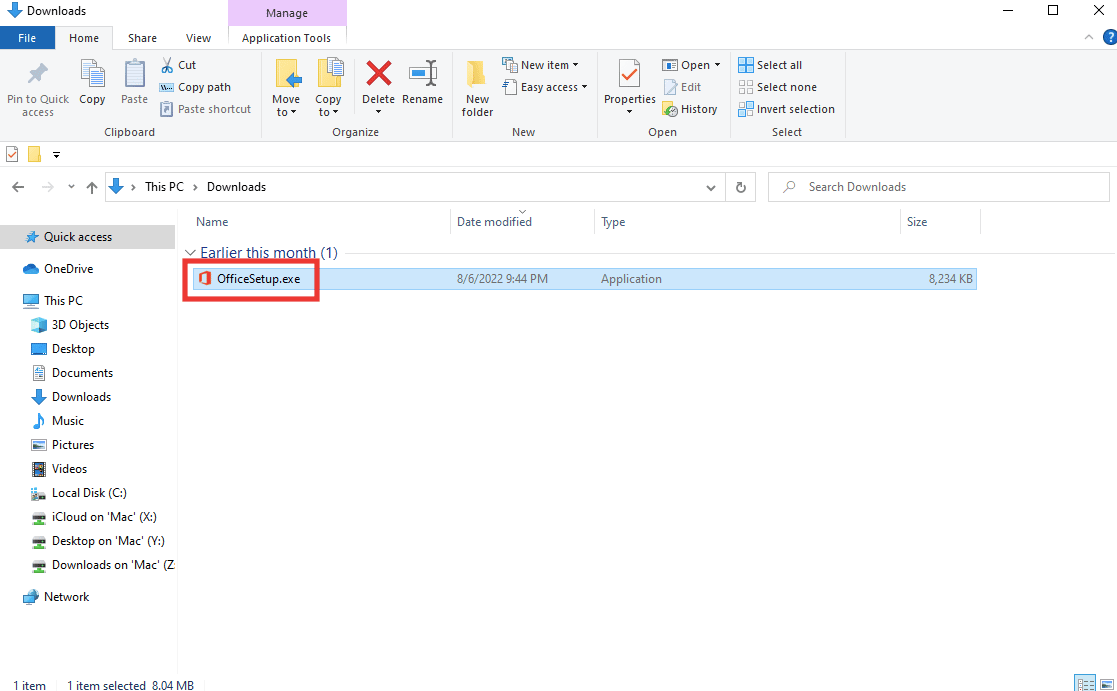Open the Application Tools contextual tab
This screenshot has width=1117, height=691.
[x=287, y=36]
